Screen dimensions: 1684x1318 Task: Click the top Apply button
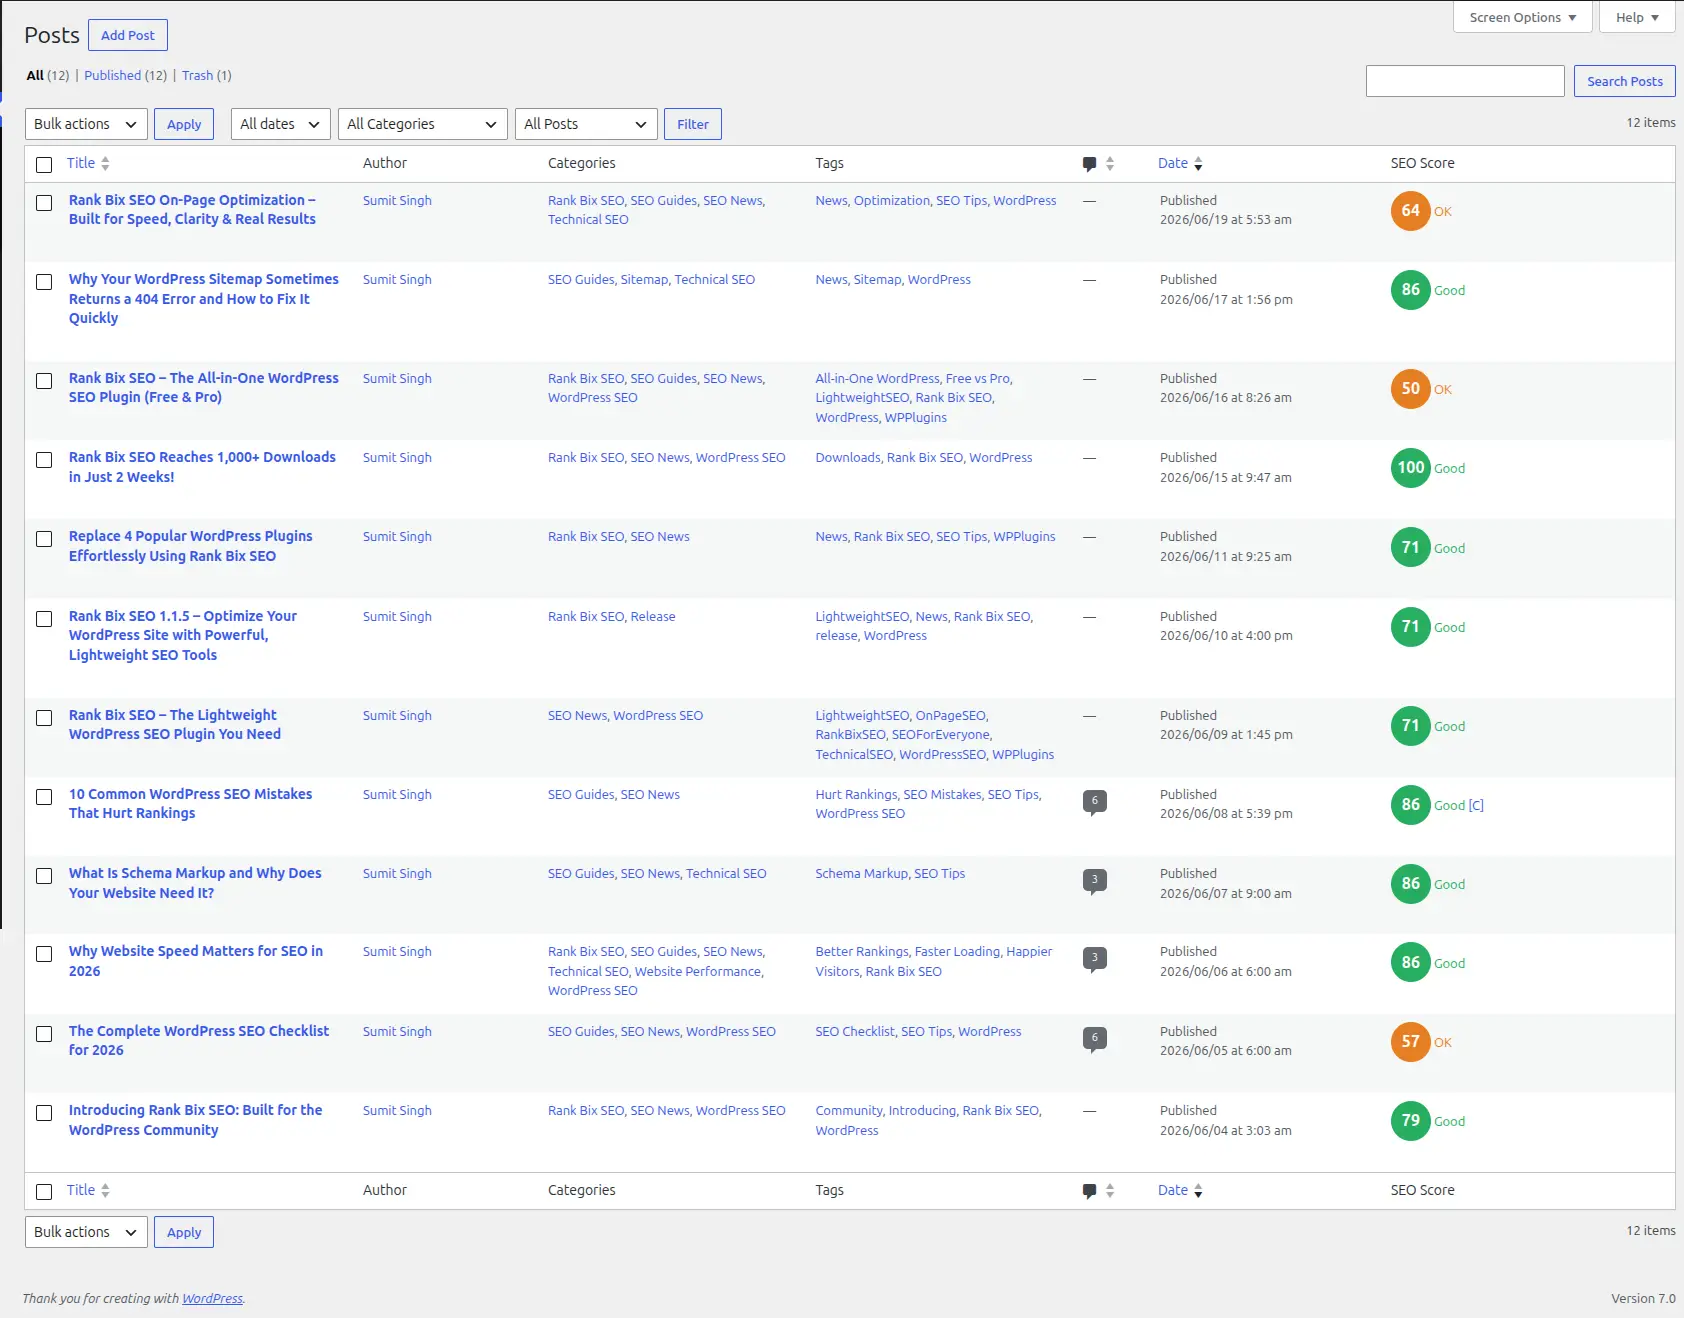[x=184, y=124]
